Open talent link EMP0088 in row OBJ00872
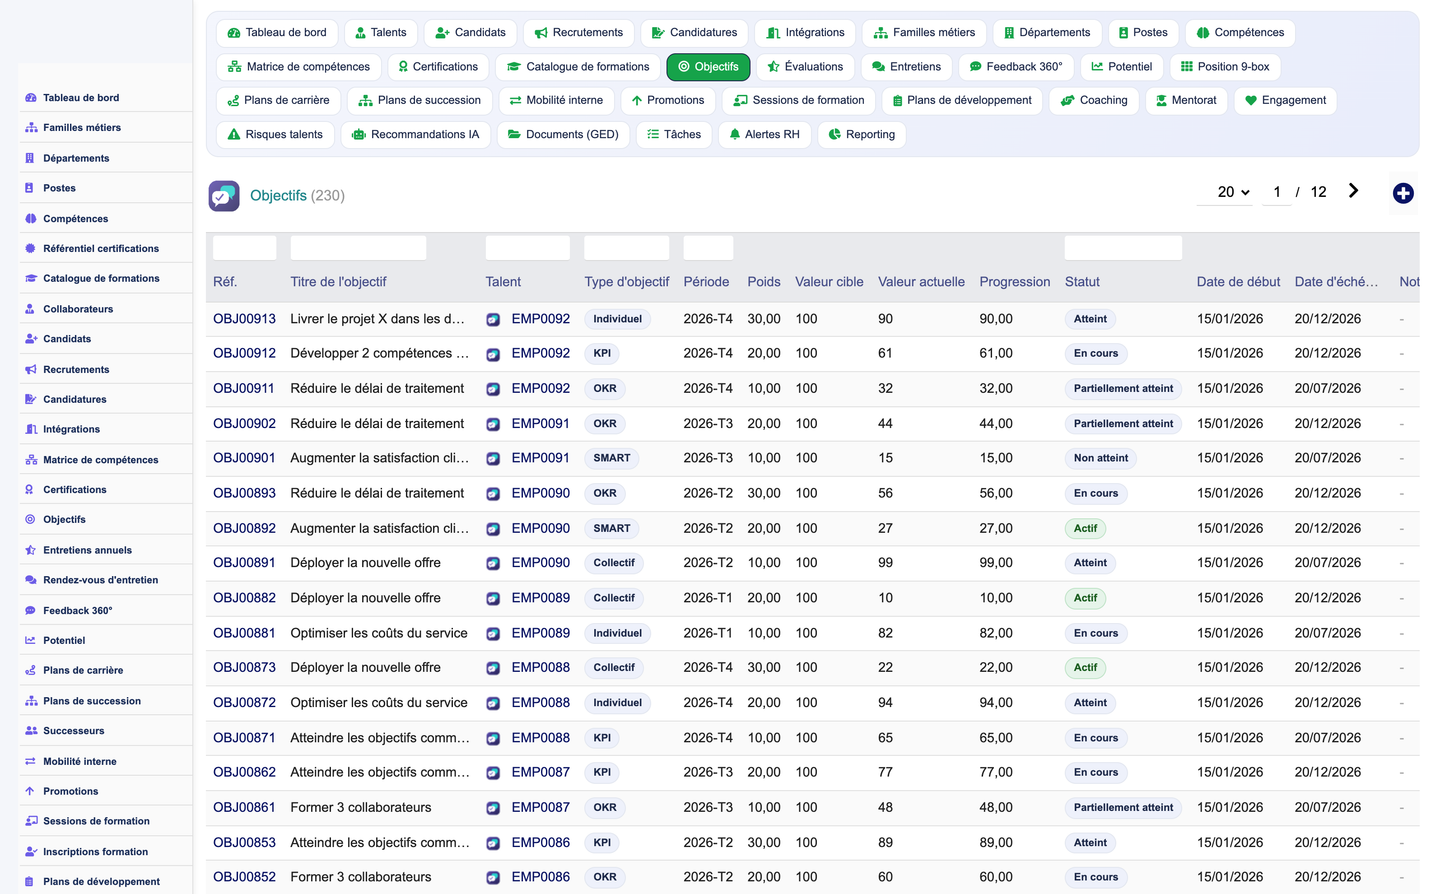 coord(541,703)
